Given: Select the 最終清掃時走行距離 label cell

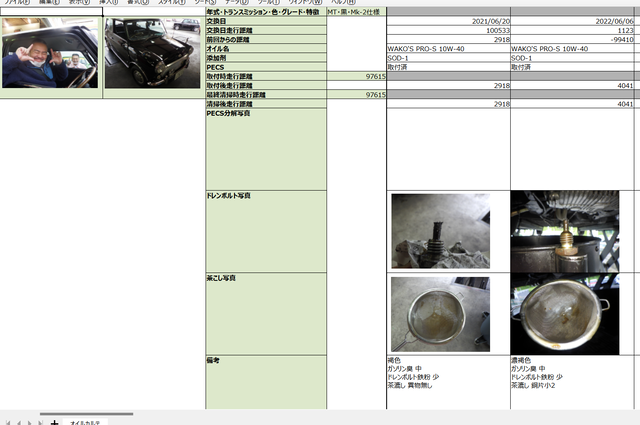Looking at the screenshot, I should 266,95.
